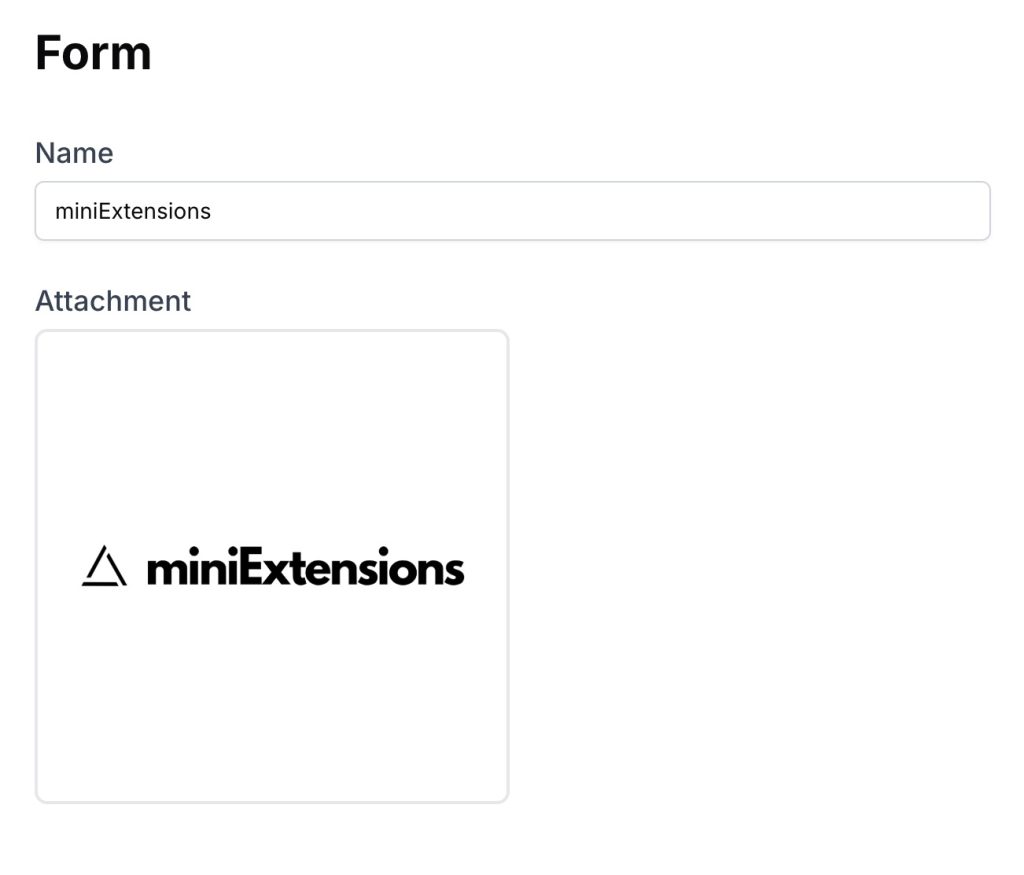Open the attachment preview thumbnail
This screenshot has width=1024, height=875.
coord(272,566)
